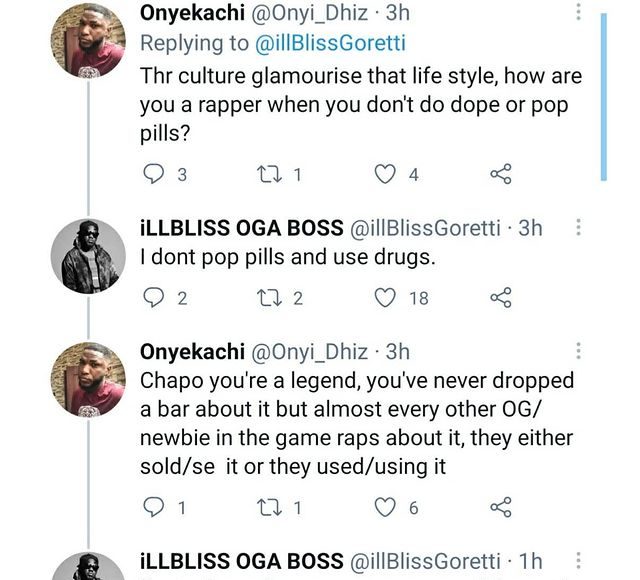This screenshot has width=640, height=580.
Task: Open more options on 'Chapo' tweet
Action: click(x=578, y=352)
